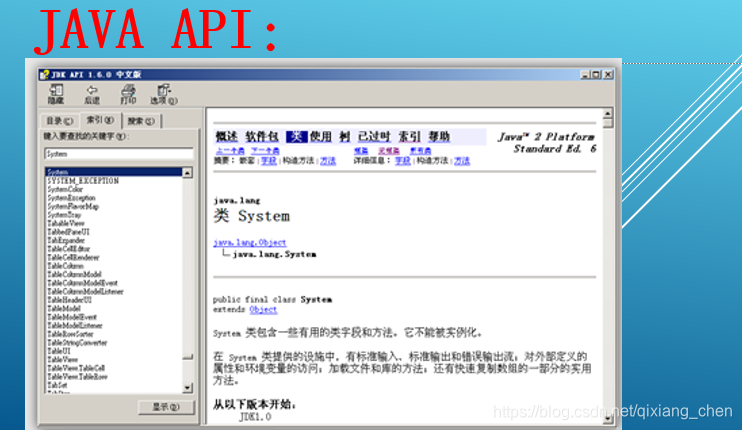Select TableColumn in the index list

pyautogui.click(x=65, y=266)
